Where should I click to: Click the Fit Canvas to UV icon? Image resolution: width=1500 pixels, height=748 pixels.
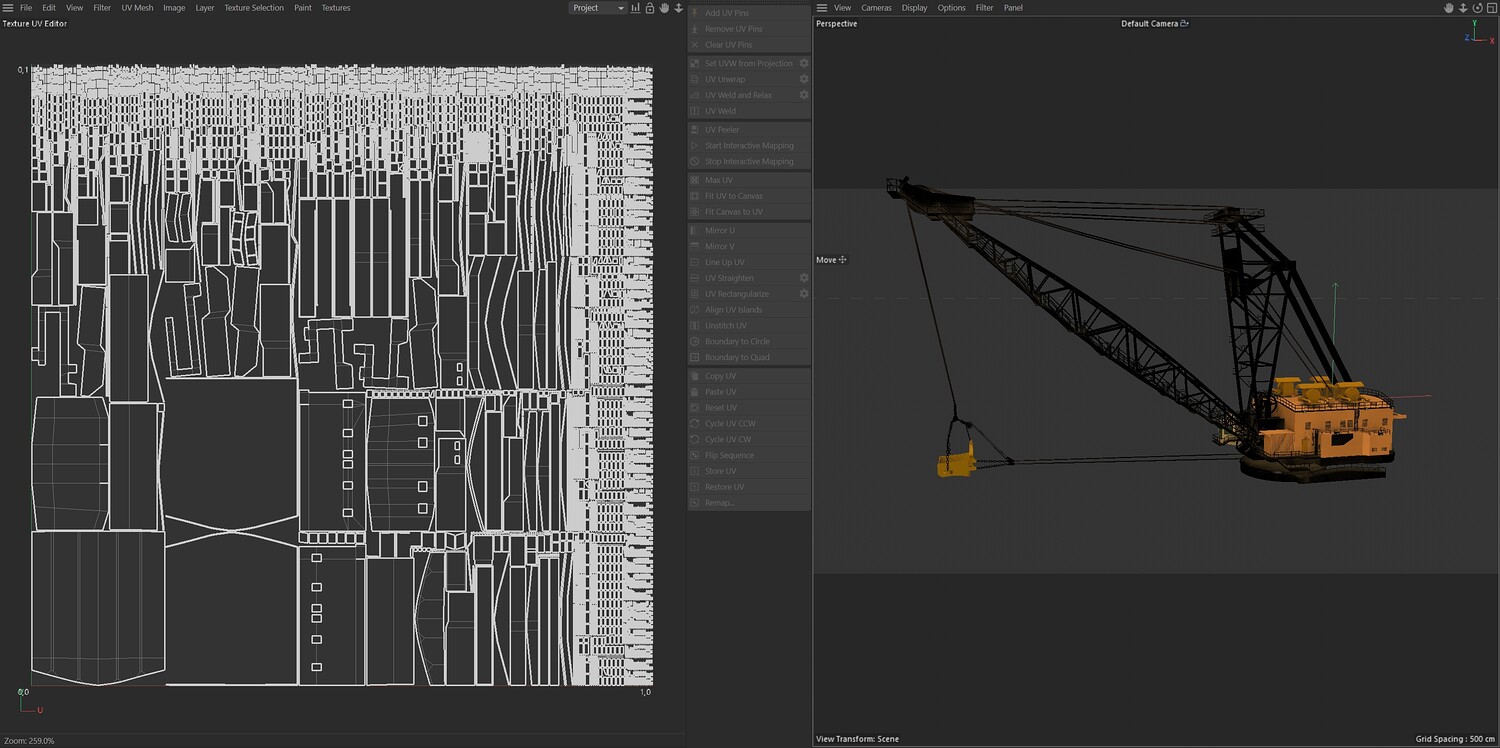(695, 212)
